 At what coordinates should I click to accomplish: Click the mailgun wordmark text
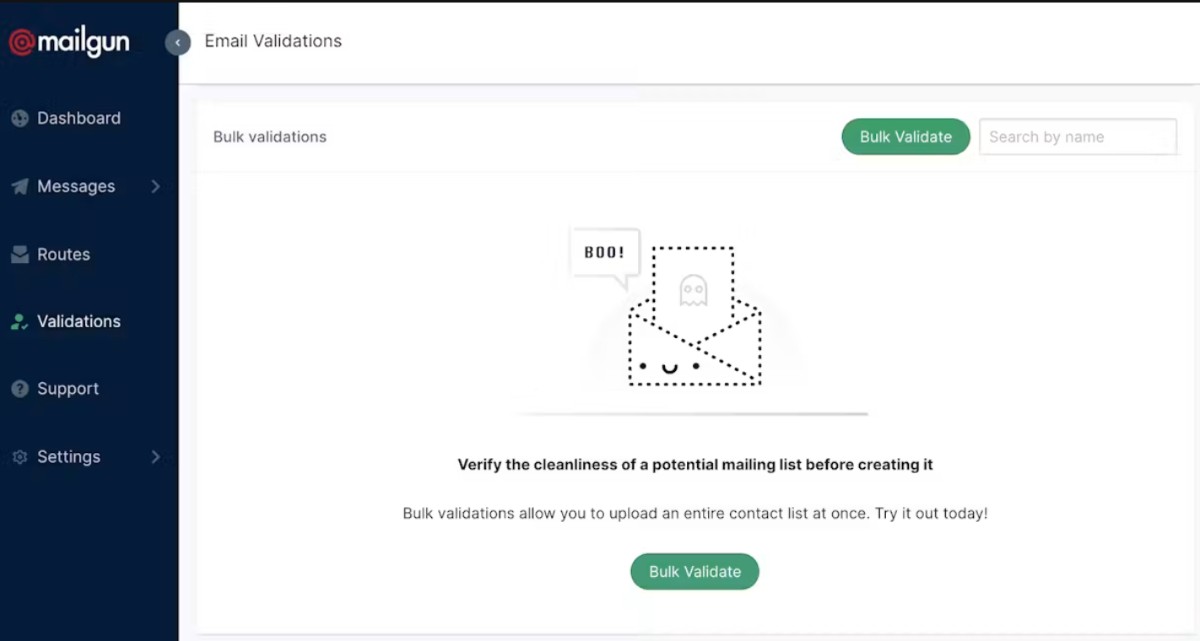[x=84, y=43]
